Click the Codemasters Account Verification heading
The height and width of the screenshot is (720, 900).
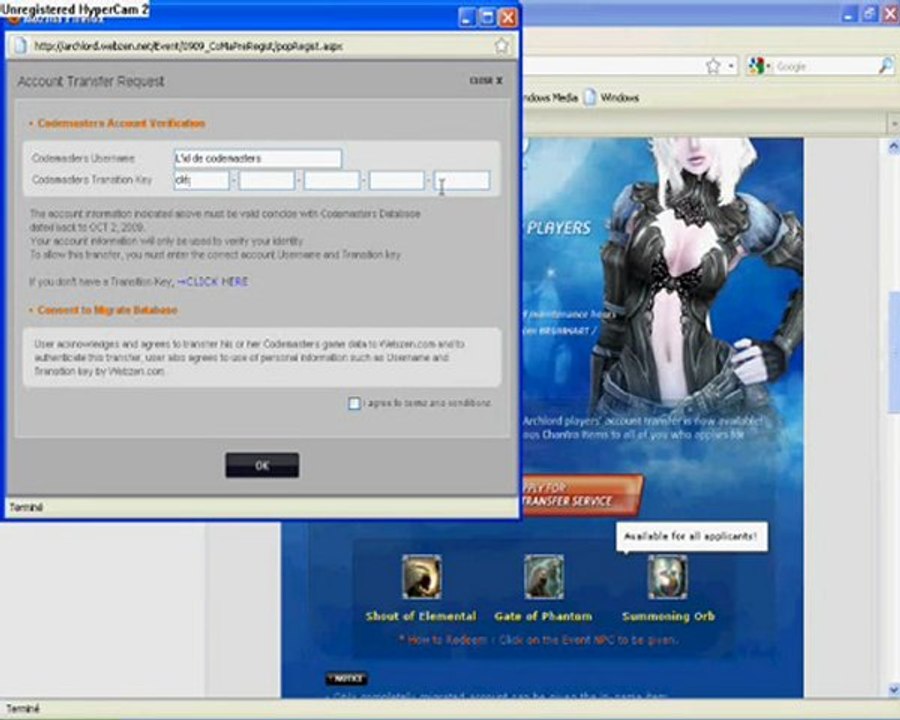click(121, 123)
